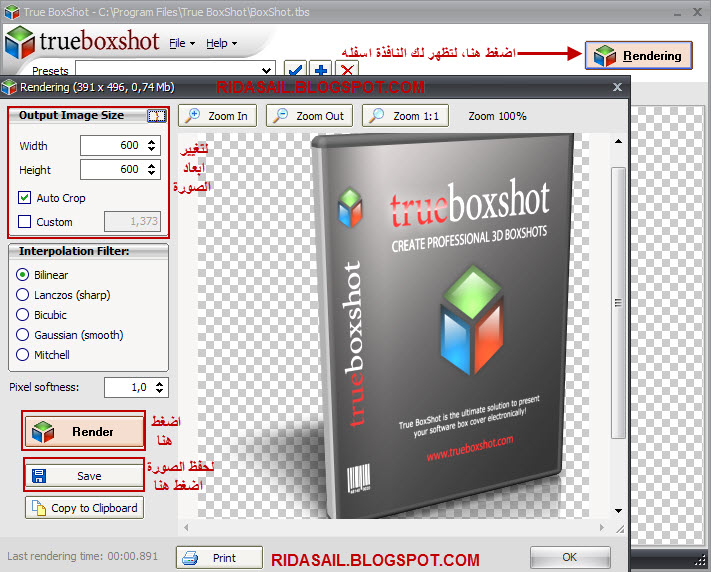Select the Mitchell interpolation filter
The width and height of the screenshot is (711, 572).
click(x=22, y=355)
